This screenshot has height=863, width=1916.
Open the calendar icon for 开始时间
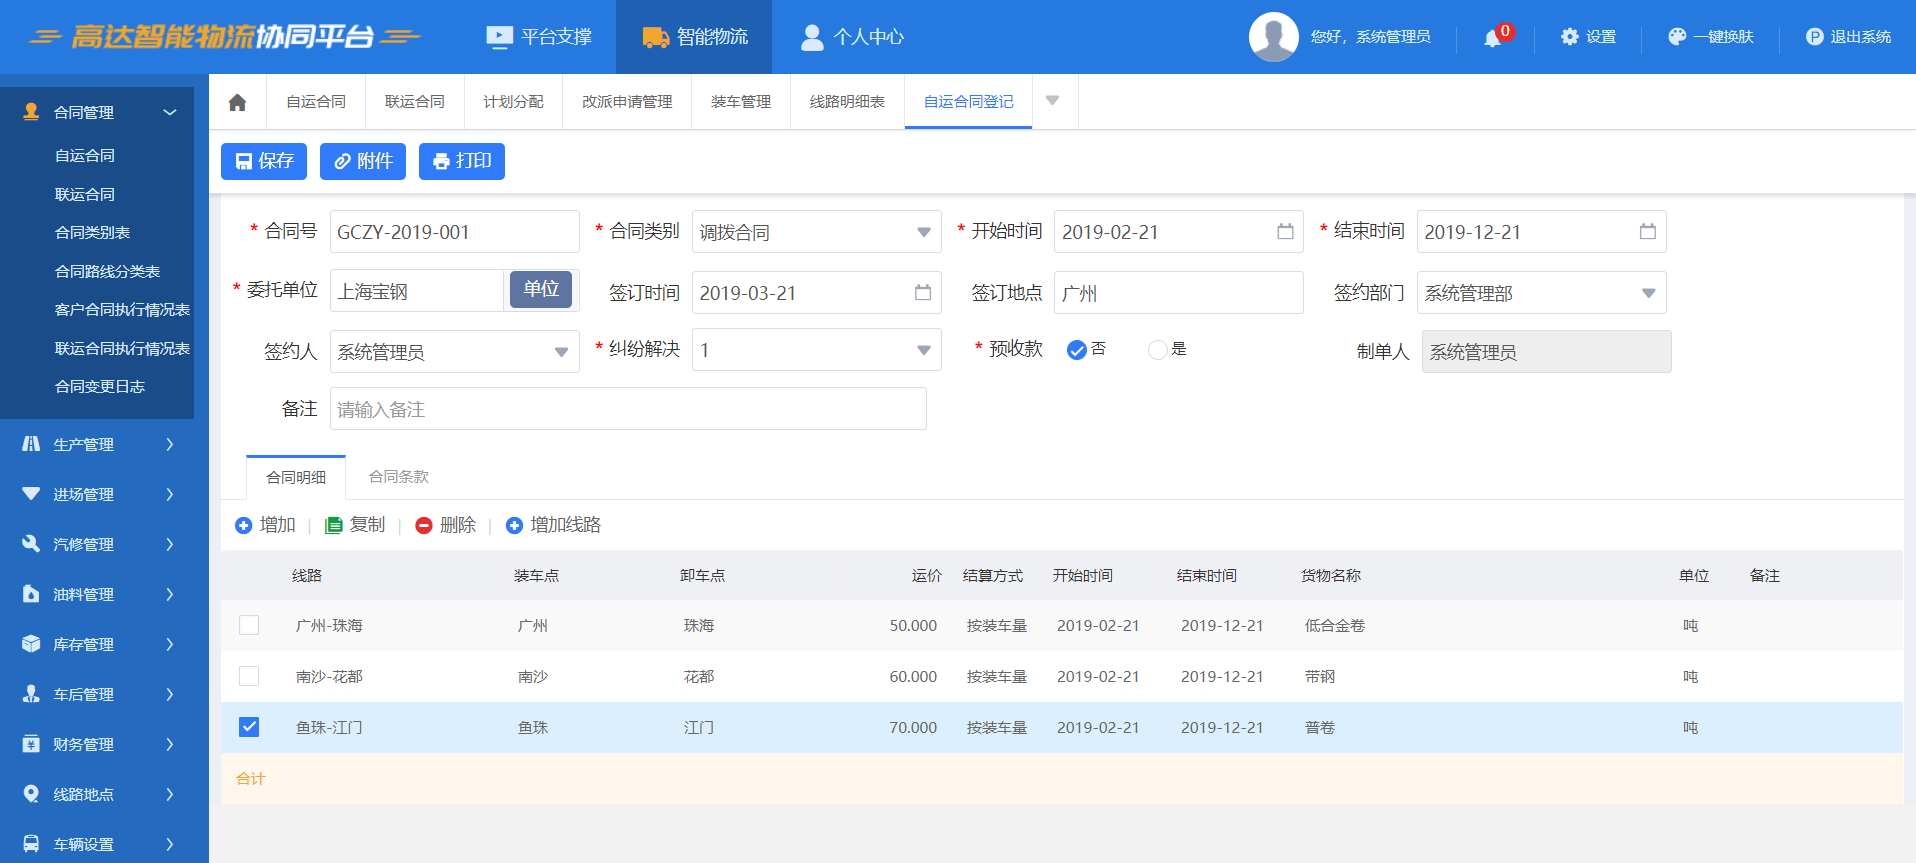[1285, 232]
